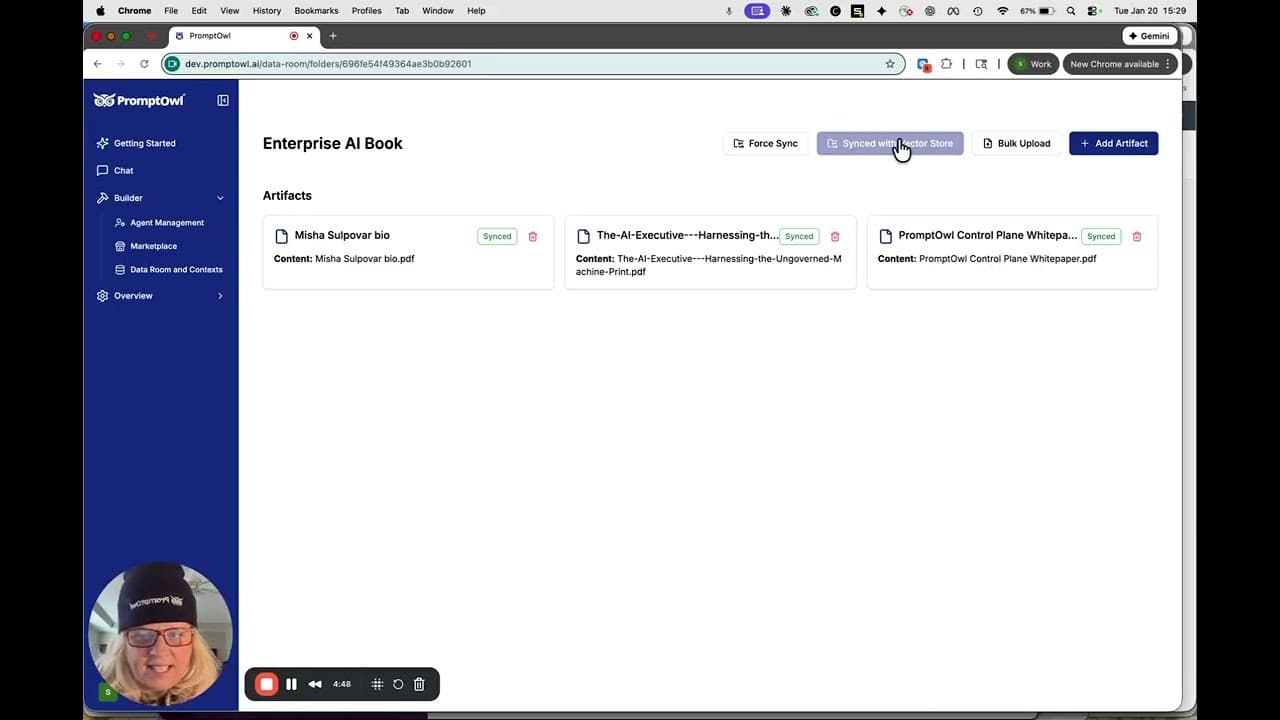This screenshot has width=1280, height=720.
Task: Collapse the sidebar using the panel icon
Action: click(x=223, y=100)
